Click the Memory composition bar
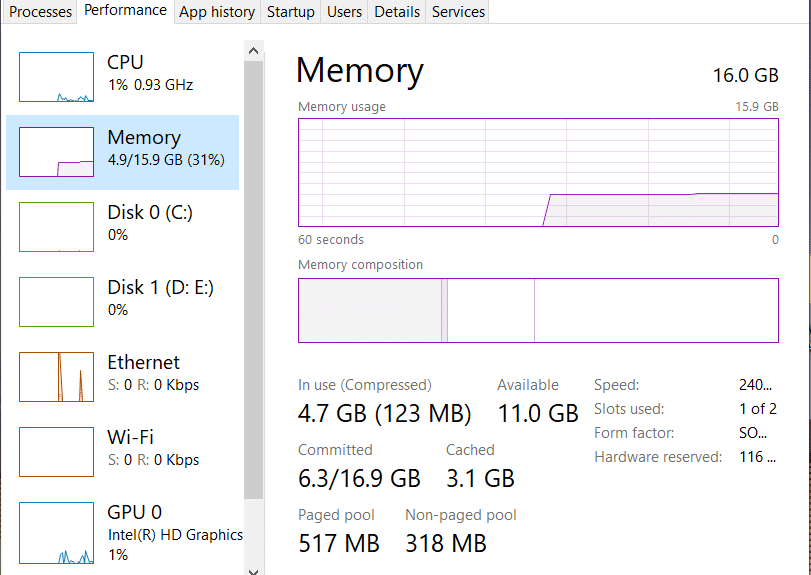Image resolution: width=811 pixels, height=575 pixels. [x=538, y=310]
